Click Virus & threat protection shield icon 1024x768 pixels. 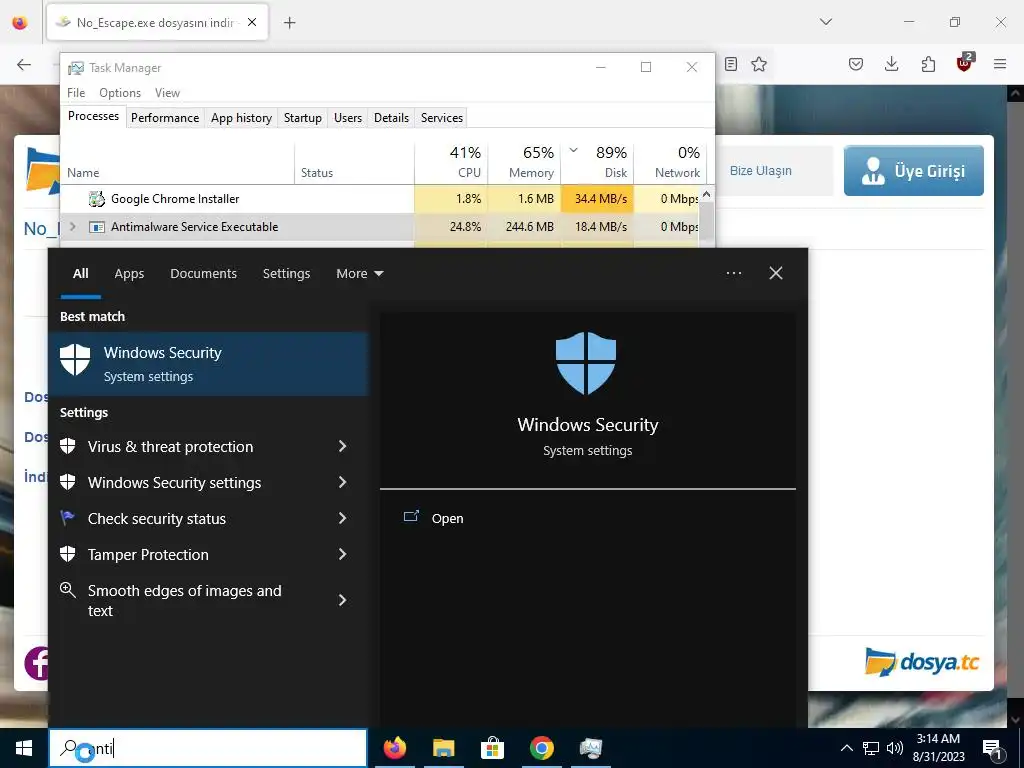[67, 447]
